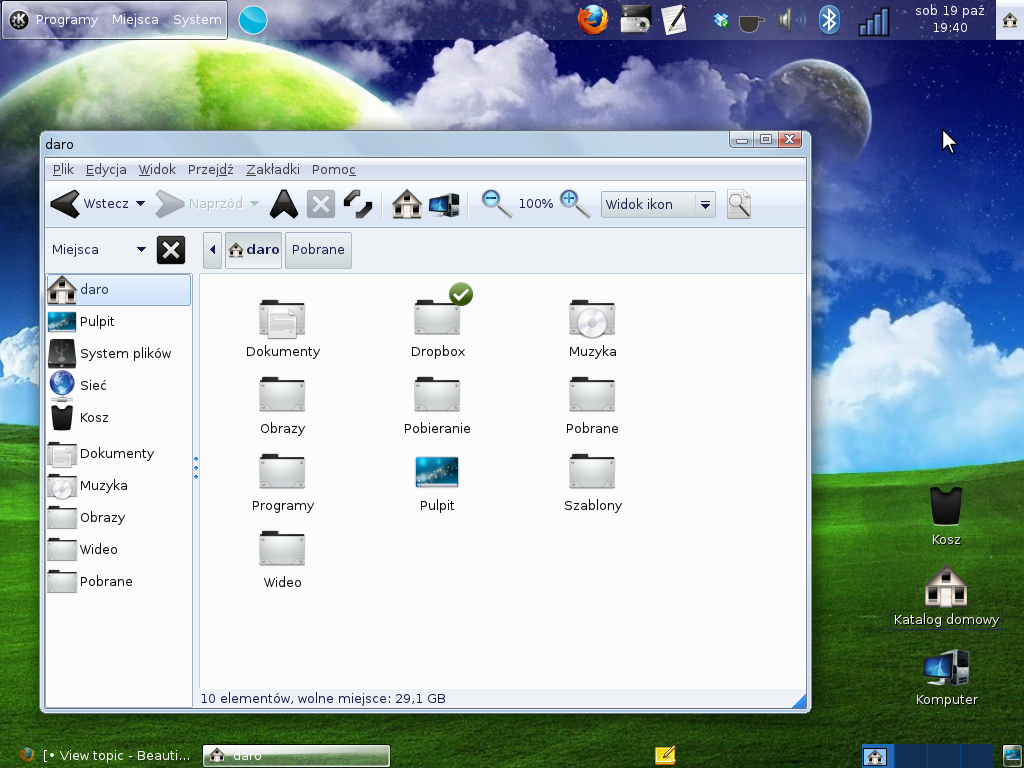Open the Edycja menu
The height and width of the screenshot is (768, 1024).
[106, 169]
